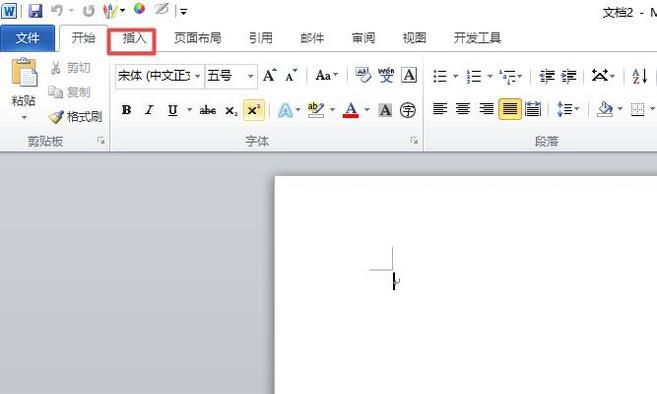The width and height of the screenshot is (657, 394).
Task: Apply multilevel list
Action: point(508,77)
